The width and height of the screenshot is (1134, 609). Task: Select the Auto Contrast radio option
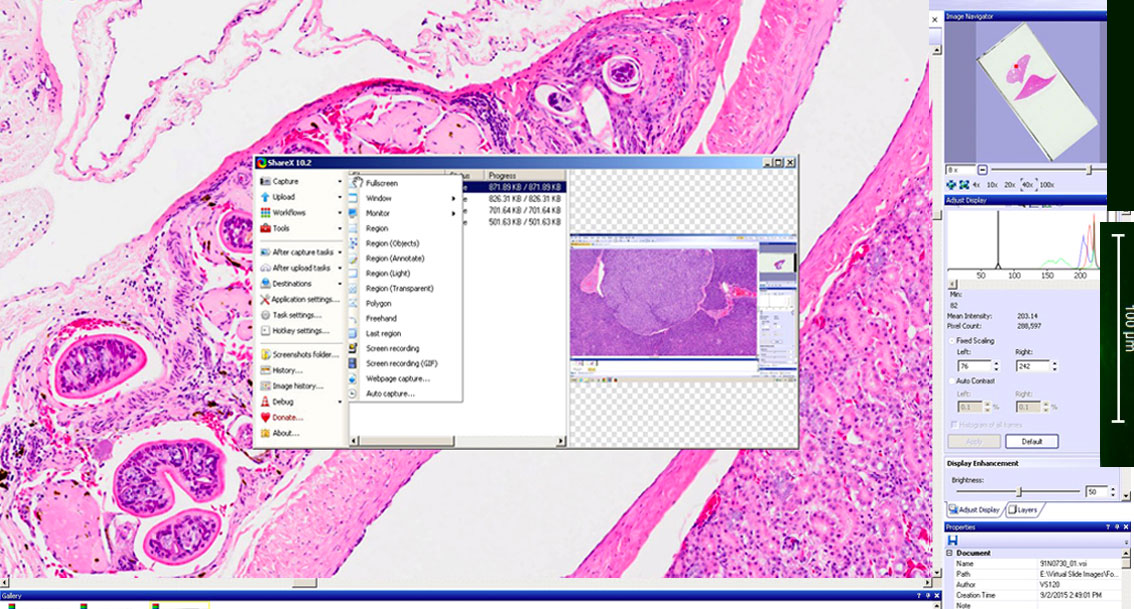951,381
